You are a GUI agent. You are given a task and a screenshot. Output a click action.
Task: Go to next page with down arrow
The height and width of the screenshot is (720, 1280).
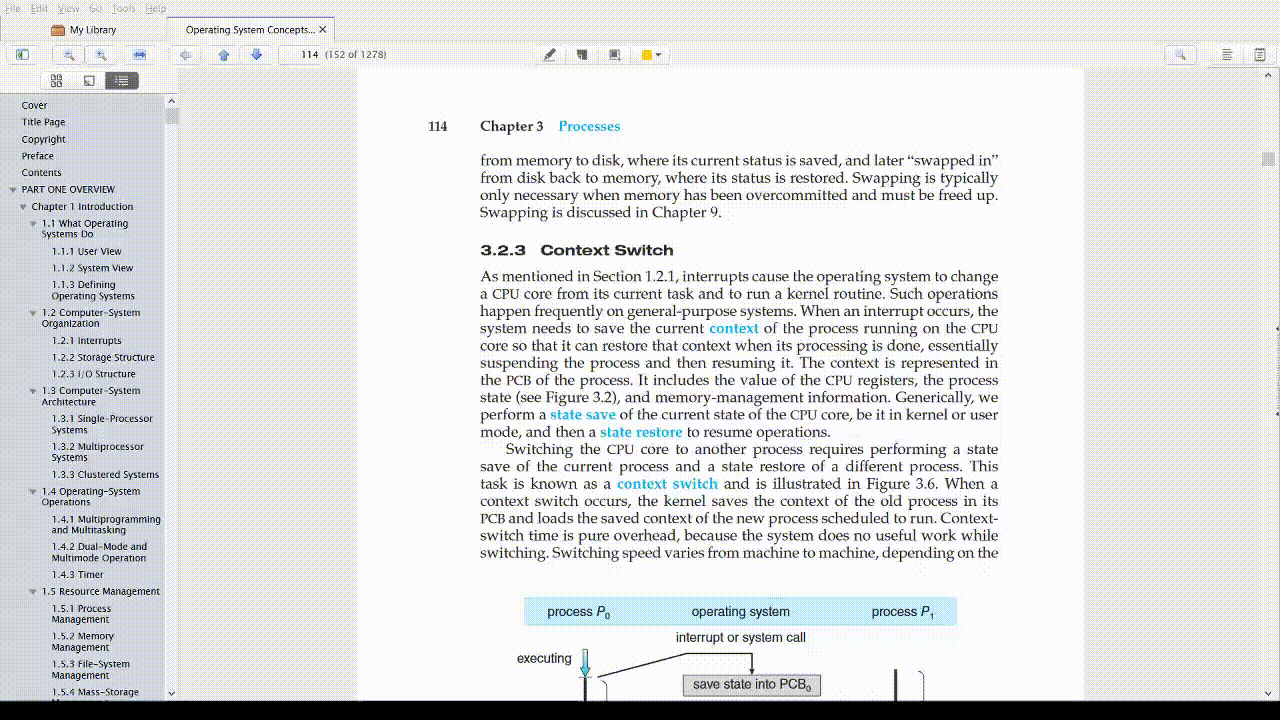click(x=256, y=55)
